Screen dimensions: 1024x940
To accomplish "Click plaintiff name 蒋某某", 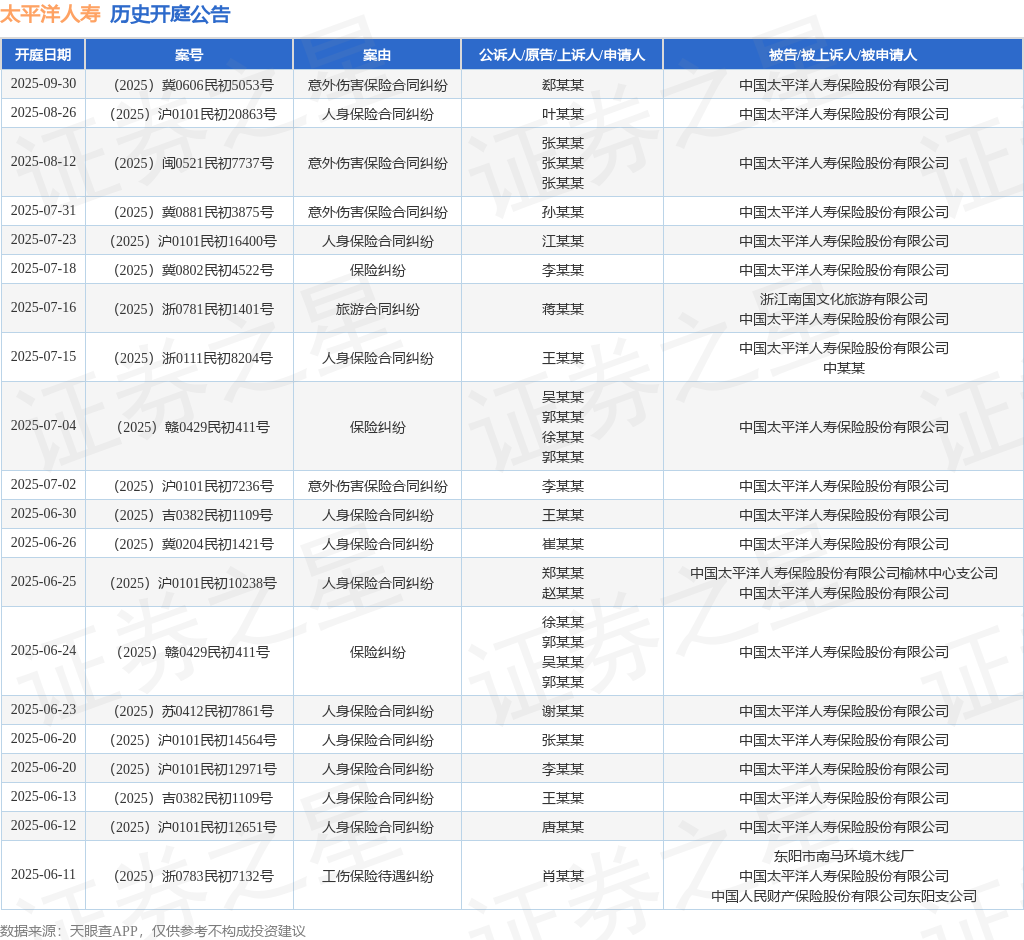I will 563,309.
